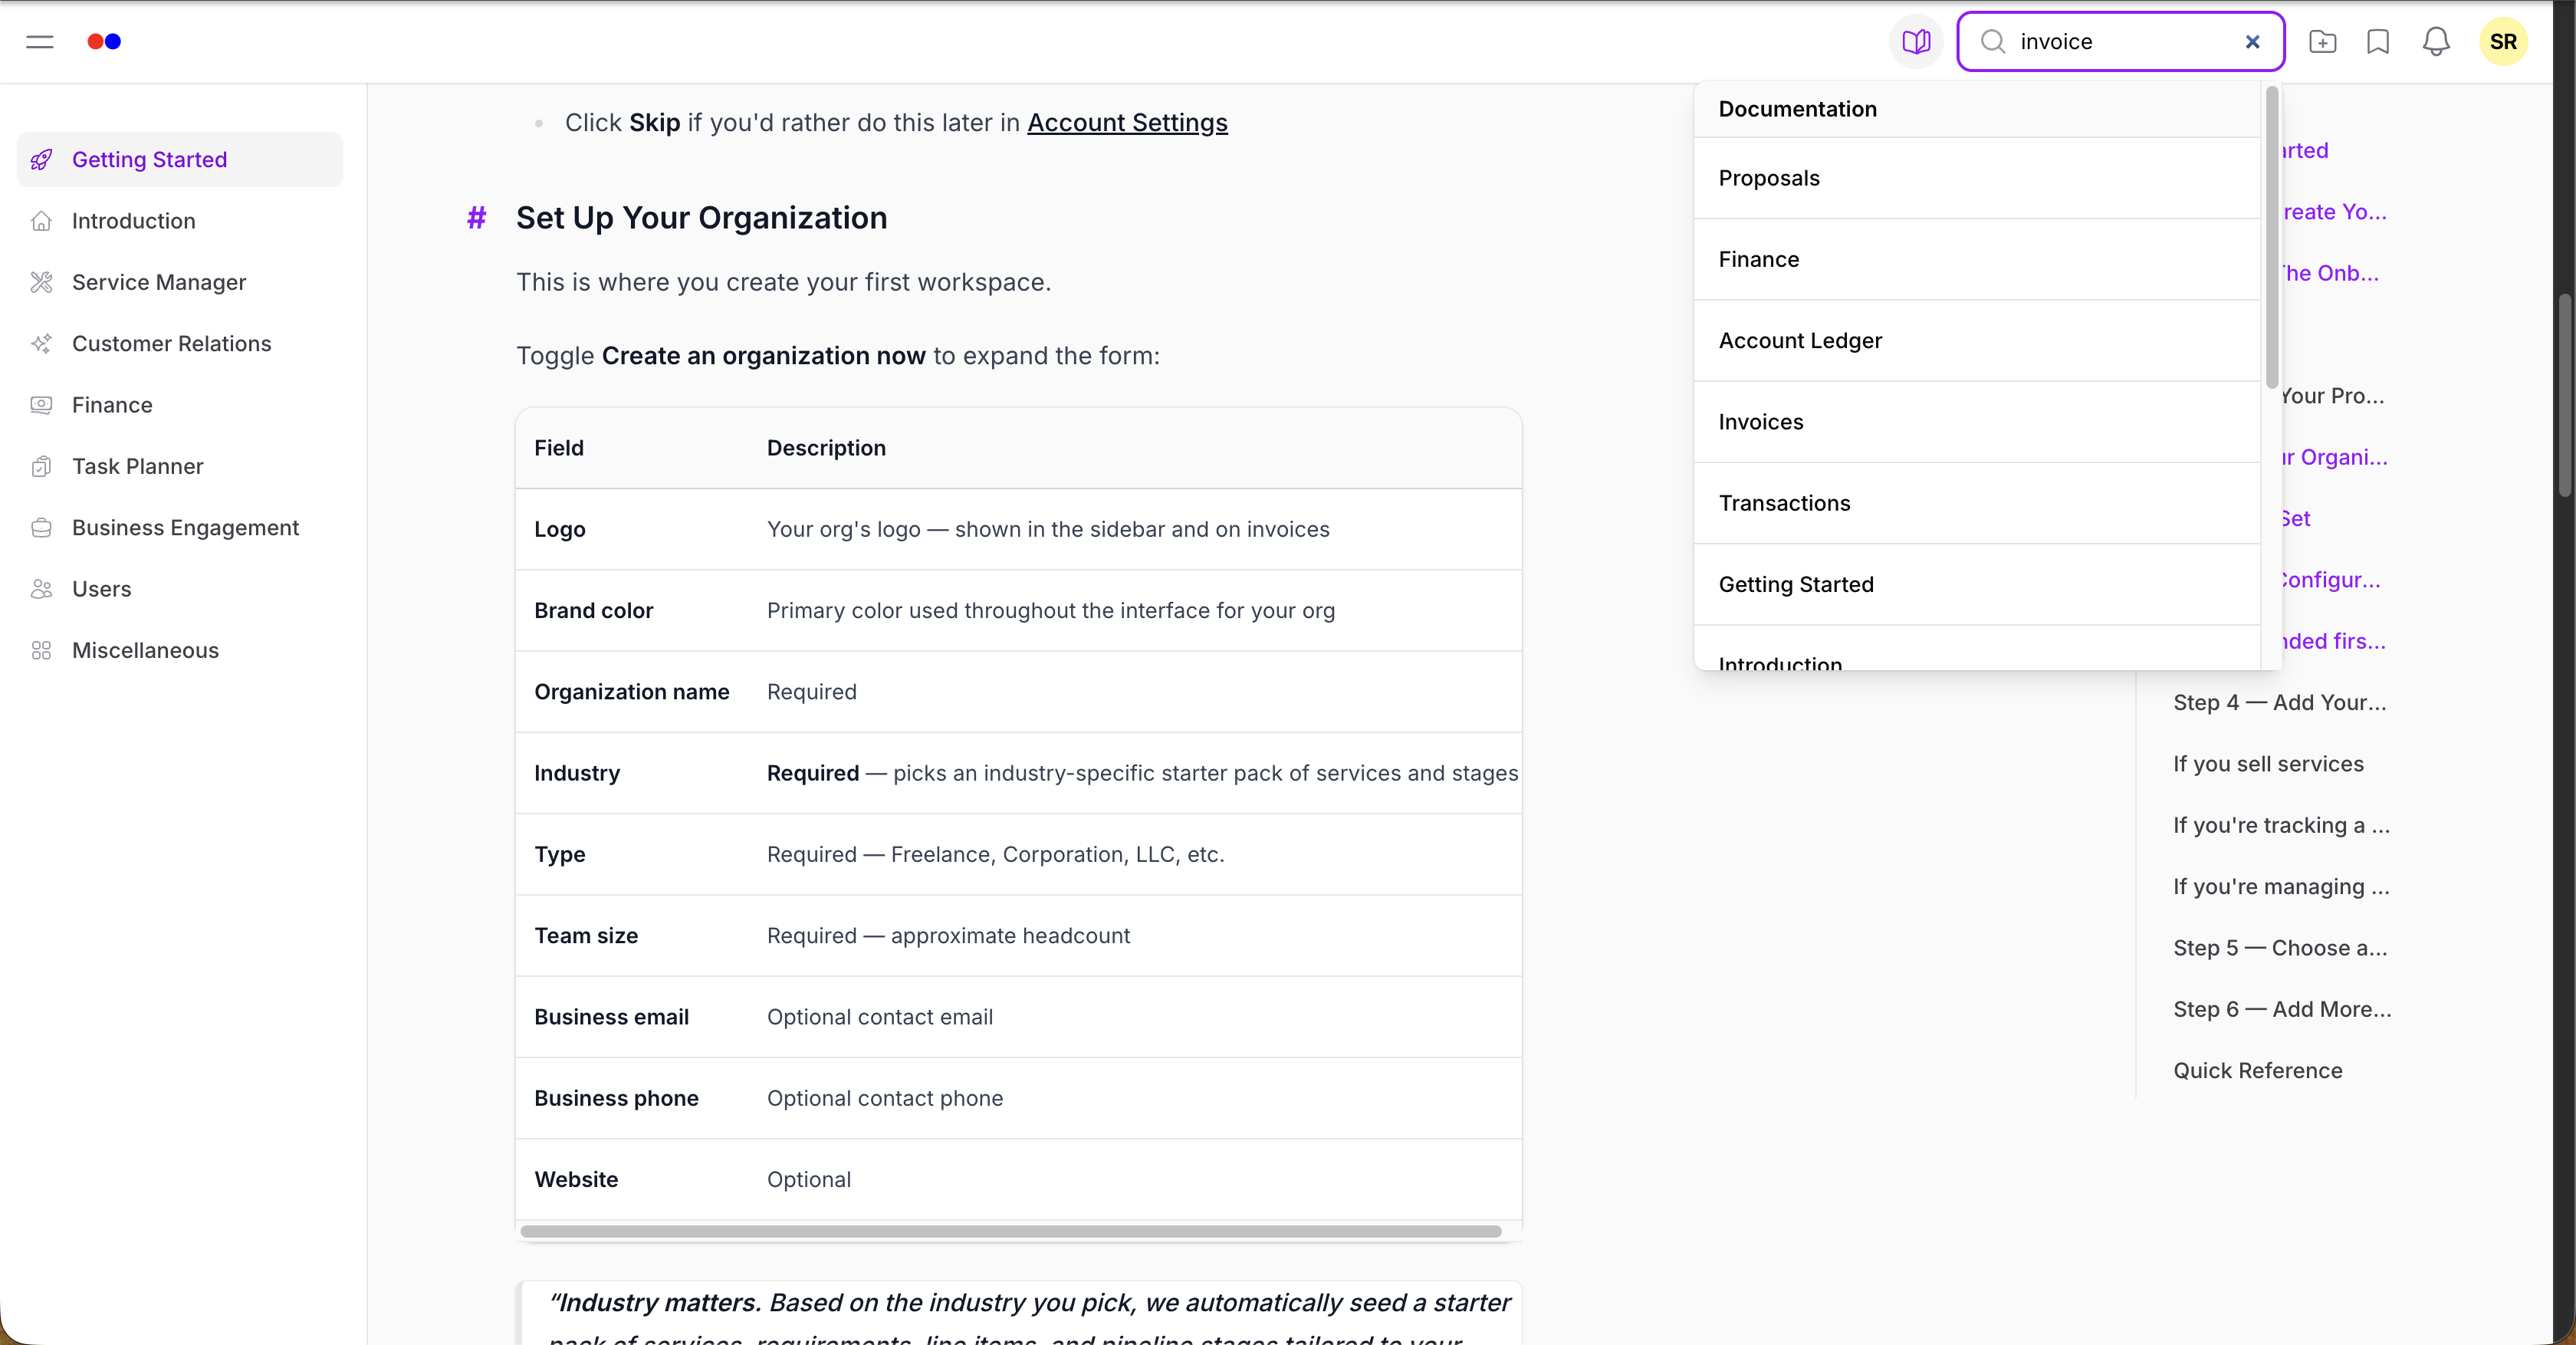Viewport: 2576px width, 1345px height.
Task: Jump to If you're managing... outline entry
Action: click(2281, 887)
